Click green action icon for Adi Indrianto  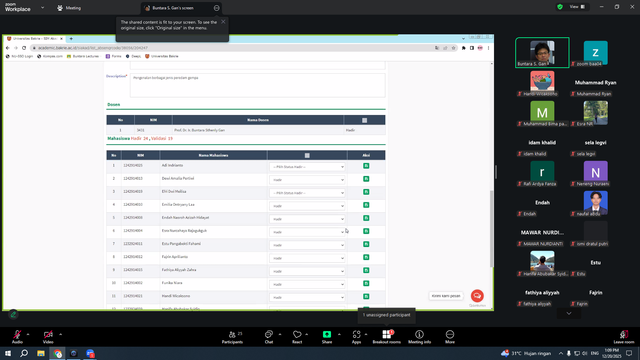366,166
